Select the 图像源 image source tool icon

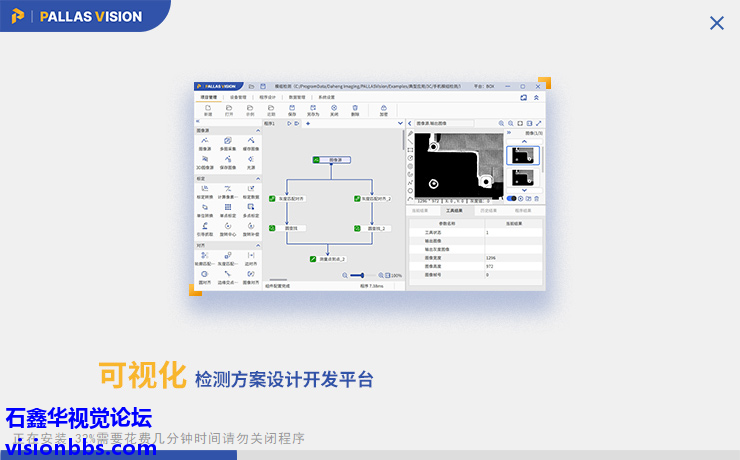204,142
